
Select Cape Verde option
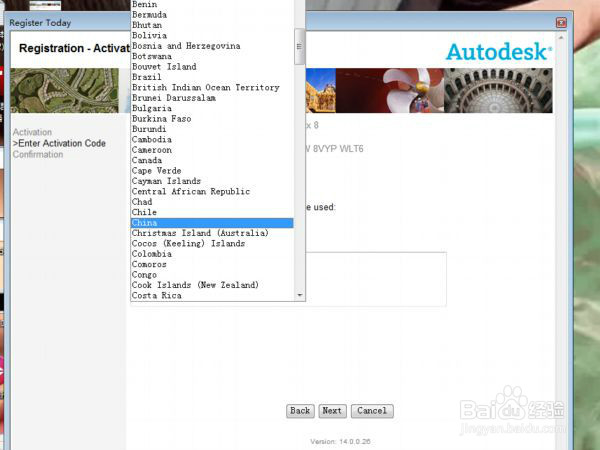point(212,171)
